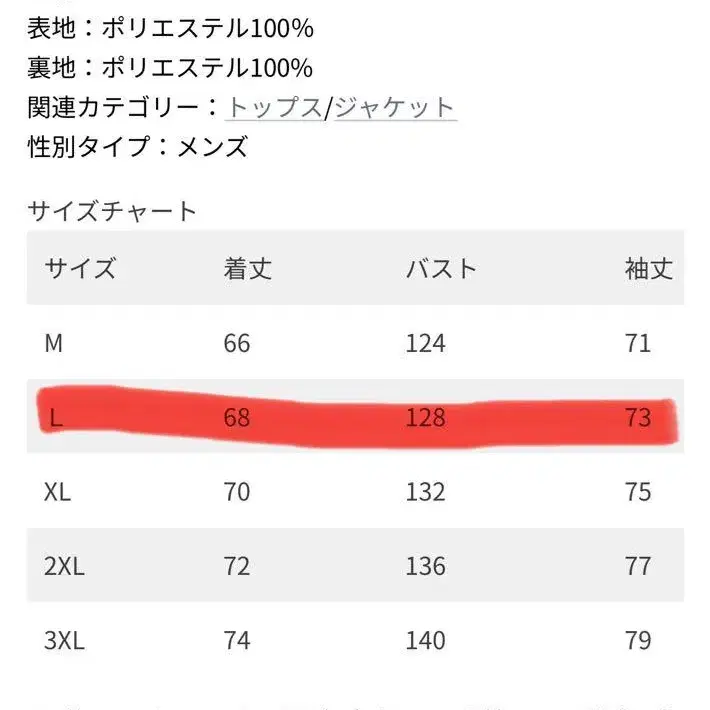Open the ジャケット category link
Screen dimensions: 710x710
click(394, 107)
